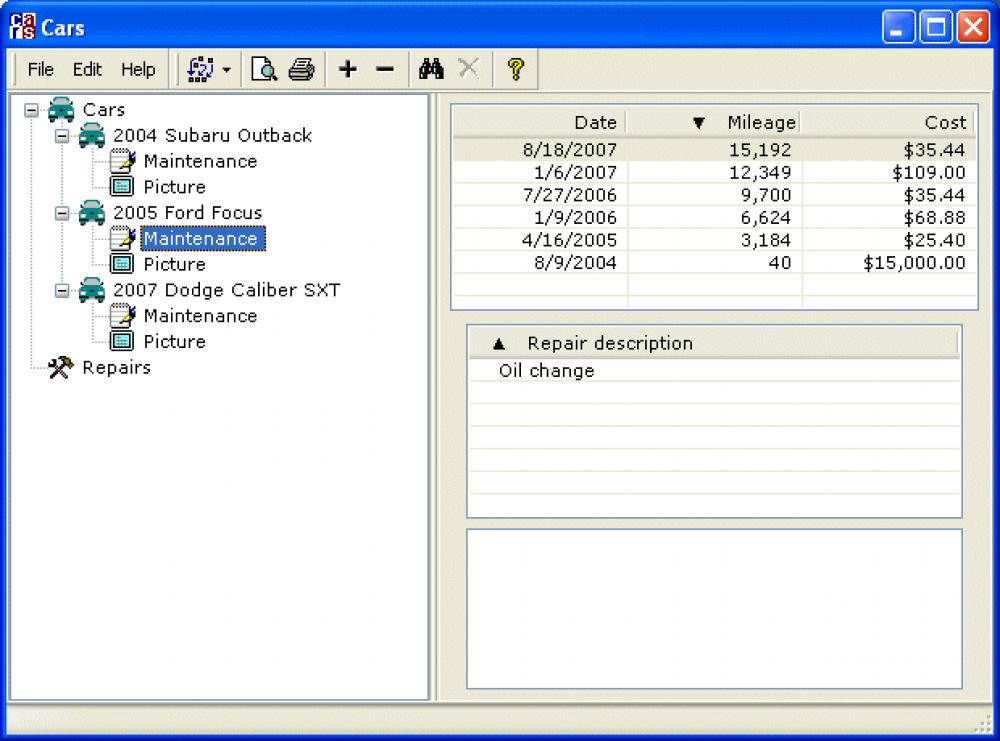Collapse the Cars root tree node

point(33,109)
